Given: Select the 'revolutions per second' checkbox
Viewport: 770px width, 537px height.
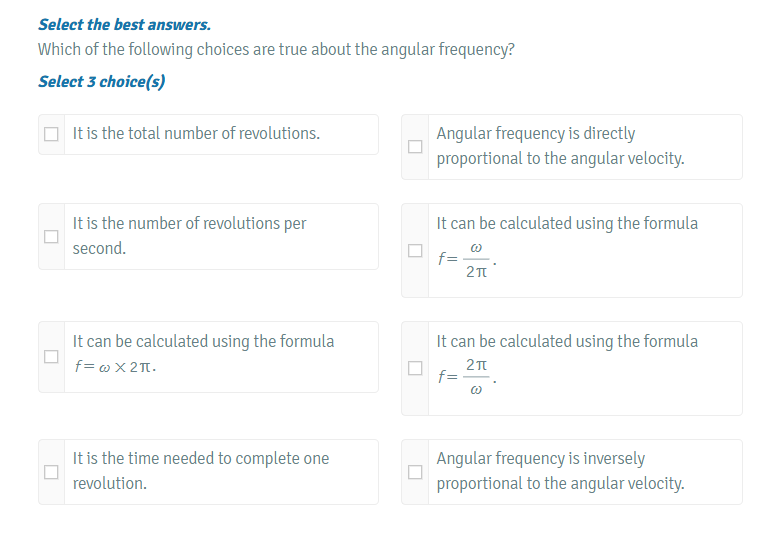Looking at the screenshot, I should pyautogui.click(x=51, y=237).
